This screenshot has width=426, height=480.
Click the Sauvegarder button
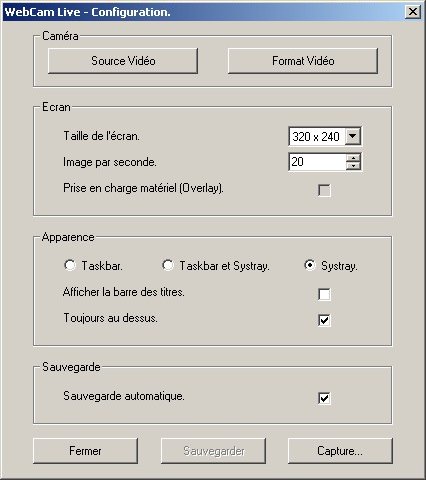[x=213, y=451]
